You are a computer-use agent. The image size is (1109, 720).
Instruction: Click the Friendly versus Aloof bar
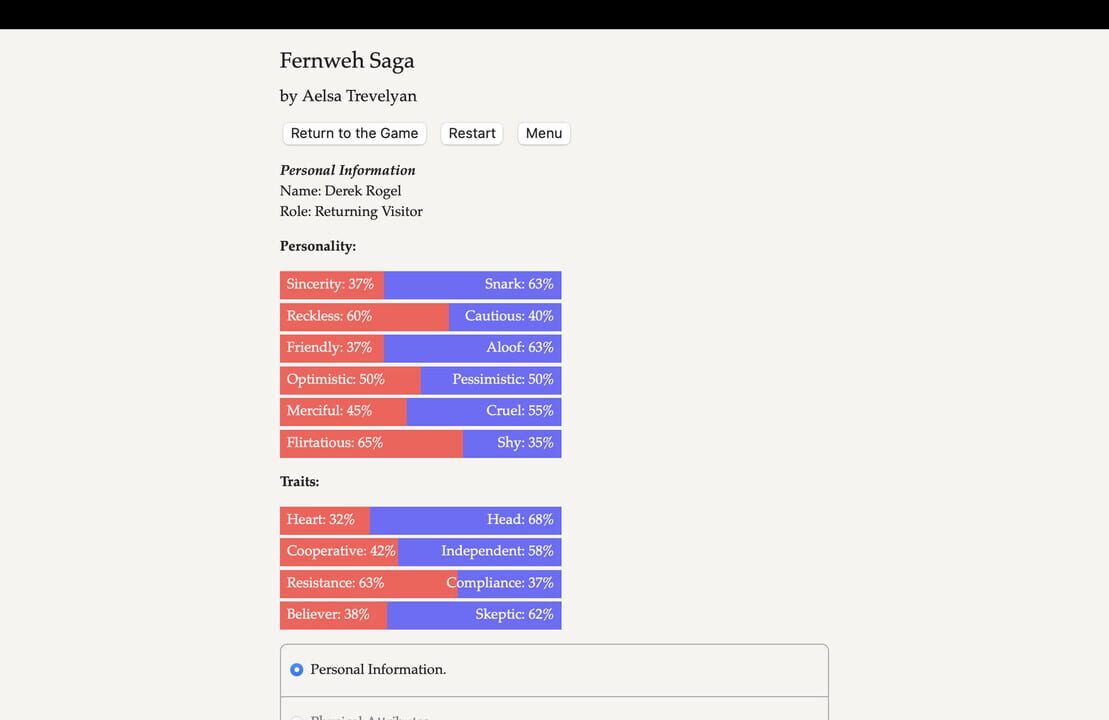pos(420,347)
